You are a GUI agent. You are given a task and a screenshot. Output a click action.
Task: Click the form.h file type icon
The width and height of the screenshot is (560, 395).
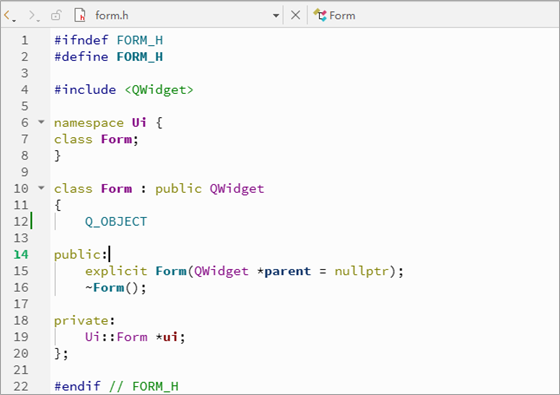click(80, 15)
